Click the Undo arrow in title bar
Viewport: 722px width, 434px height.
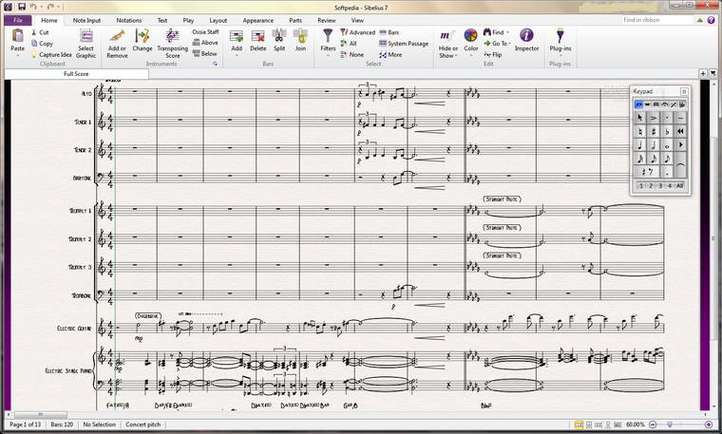pyautogui.click(x=33, y=7)
